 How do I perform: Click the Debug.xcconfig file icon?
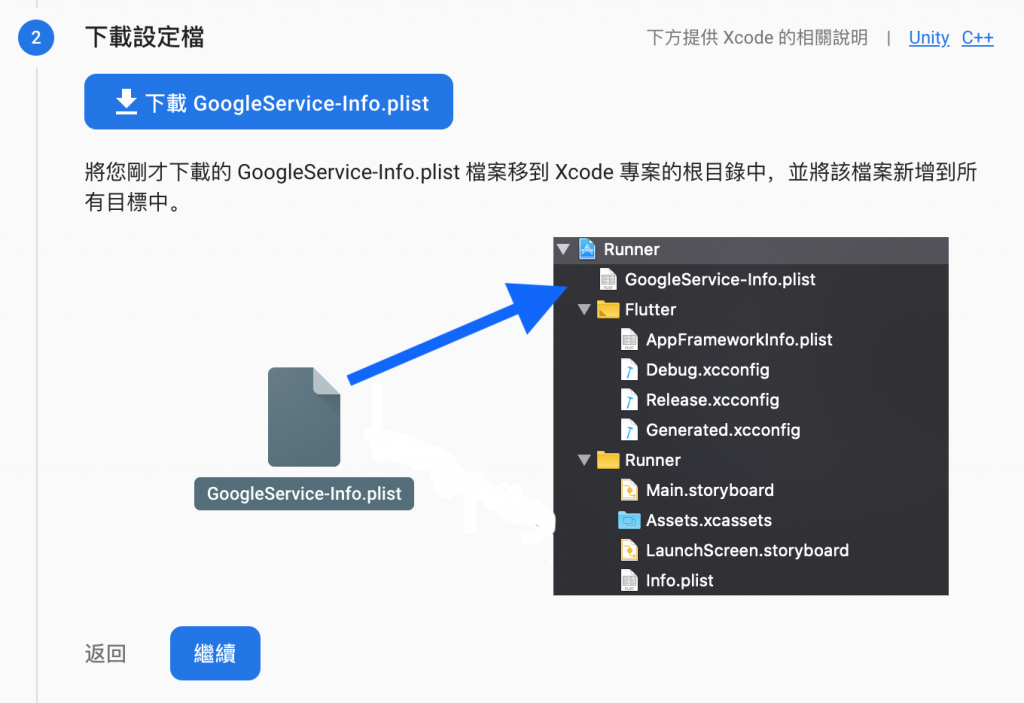pos(629,370)
